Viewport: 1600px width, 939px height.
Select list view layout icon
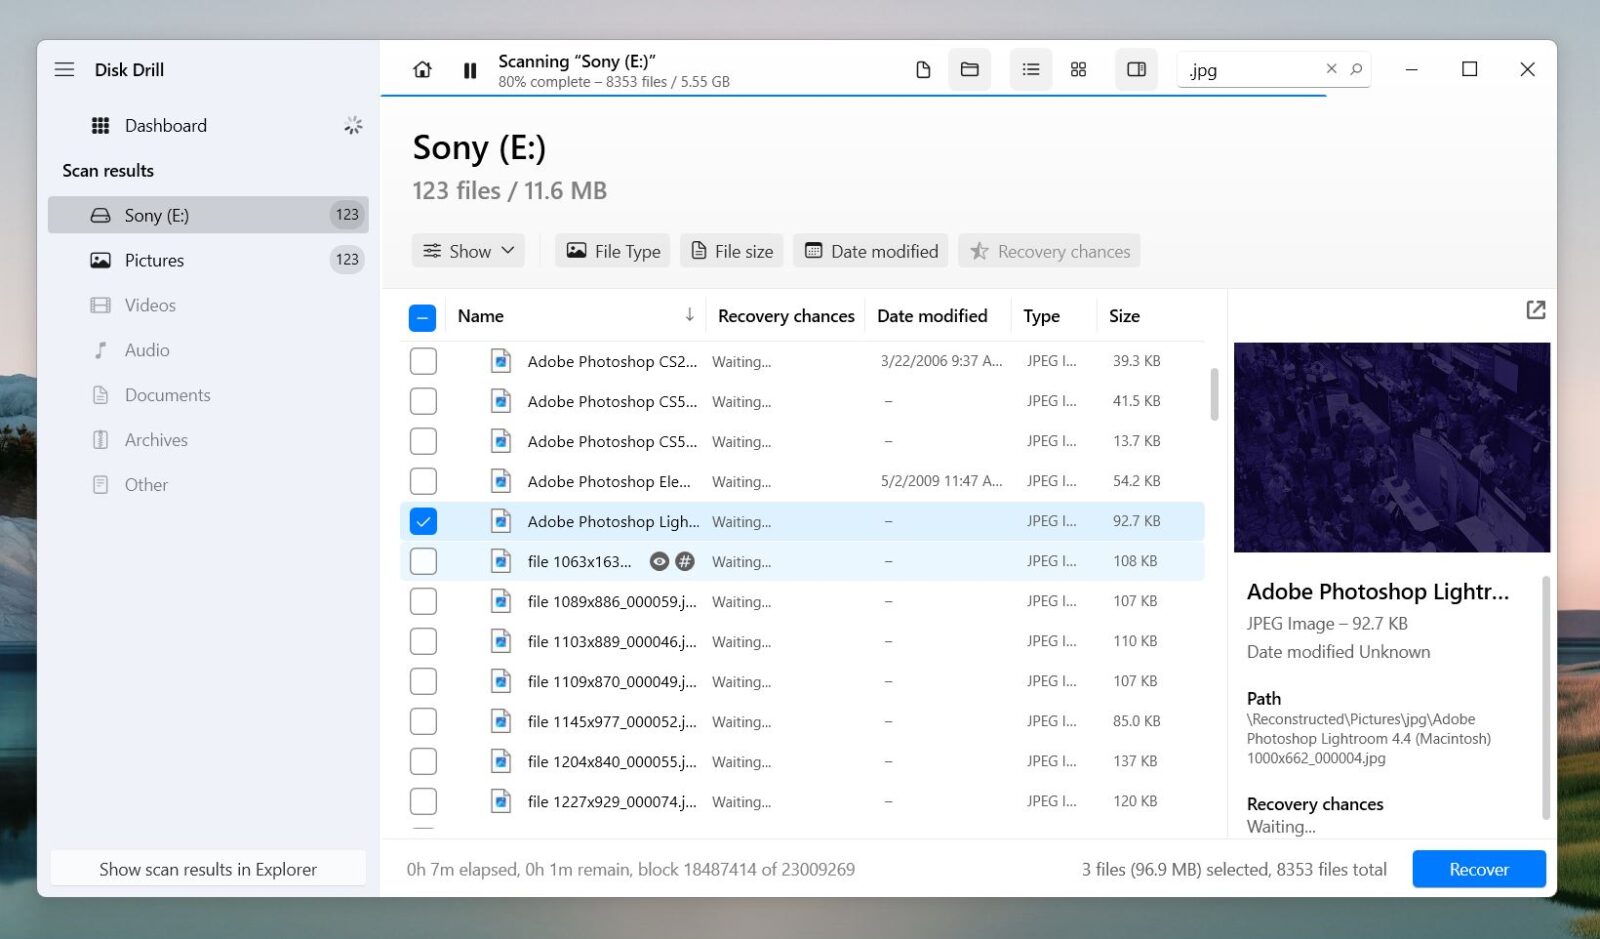pos(1030,70)
